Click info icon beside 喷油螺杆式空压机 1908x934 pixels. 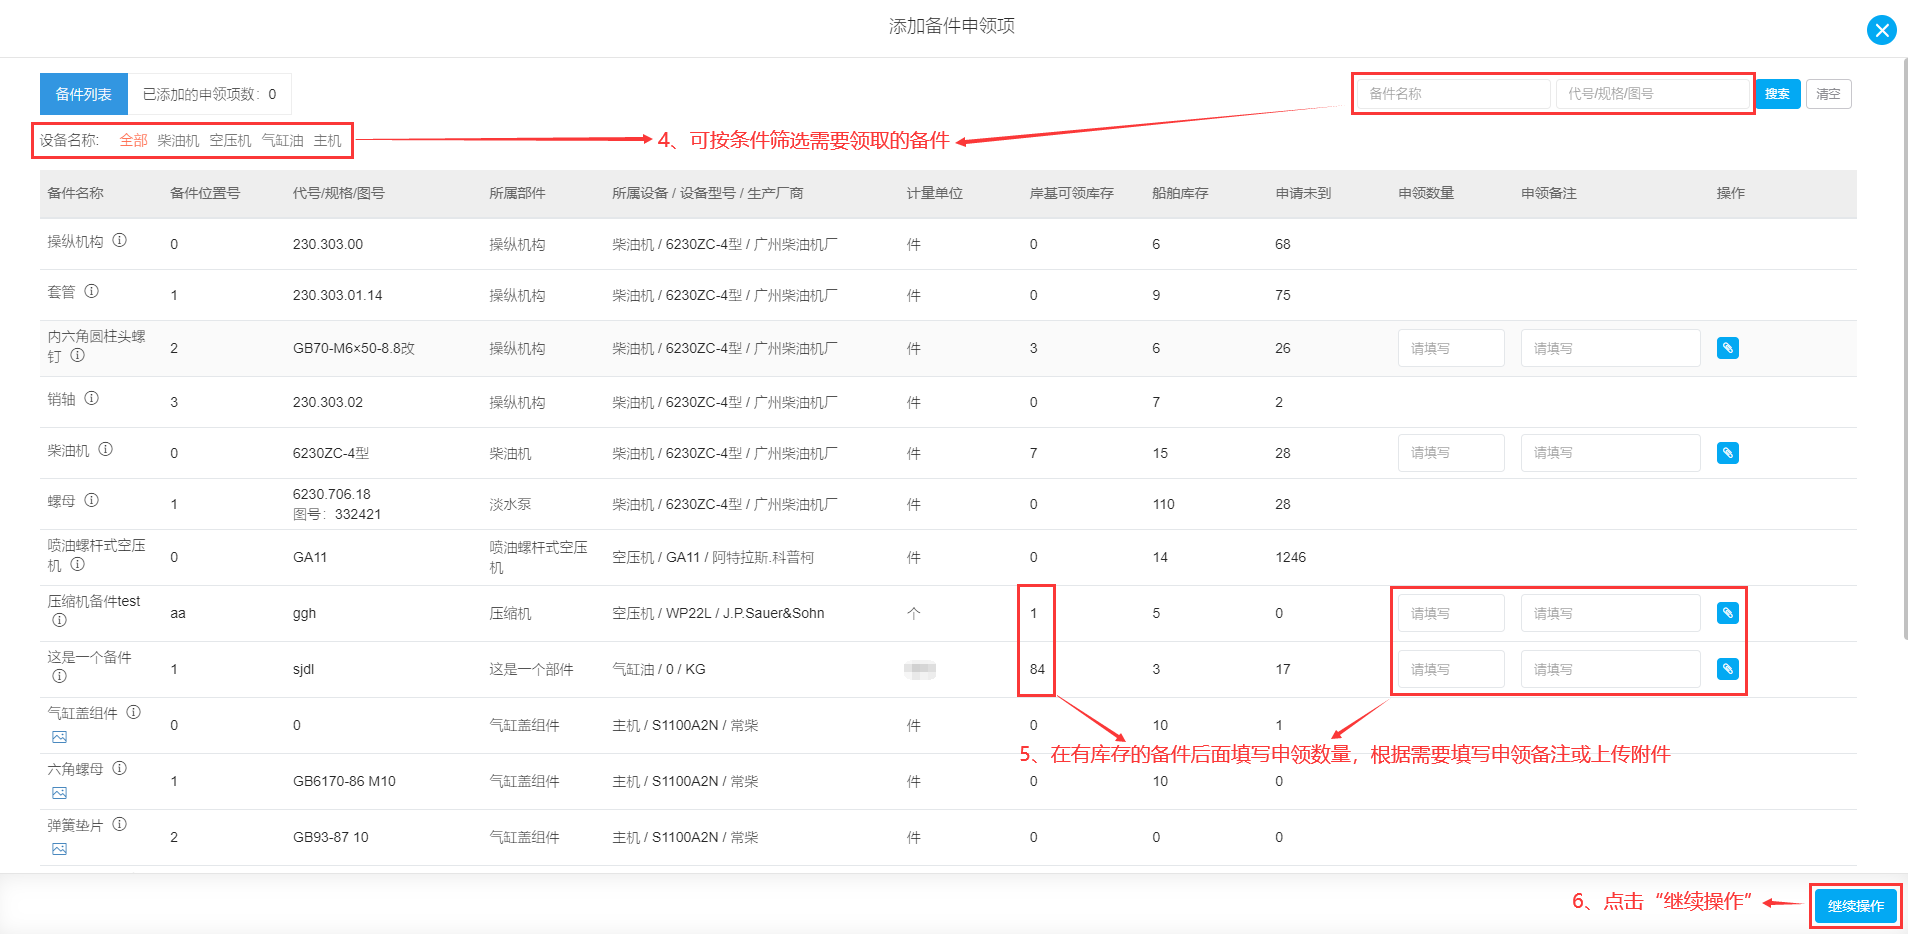click(x=78, y=564)
